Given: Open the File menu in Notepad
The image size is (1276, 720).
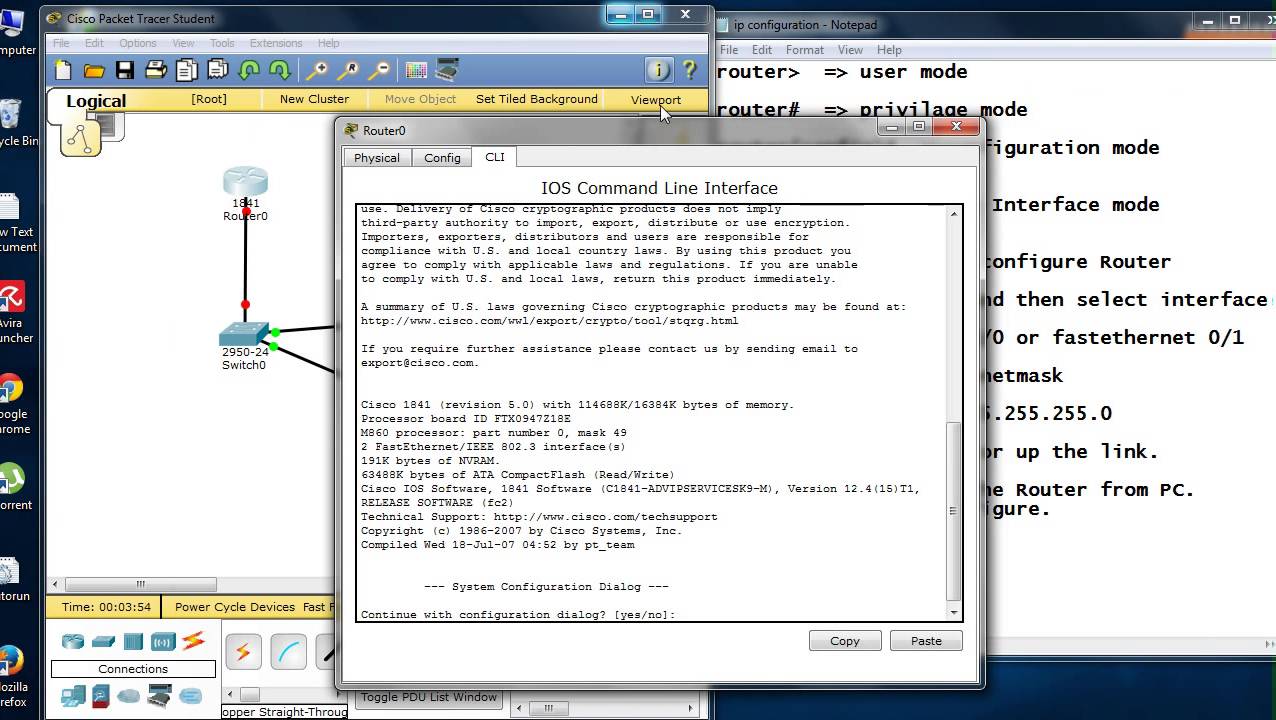Looking at the screenshot, I should coord(729,50).
